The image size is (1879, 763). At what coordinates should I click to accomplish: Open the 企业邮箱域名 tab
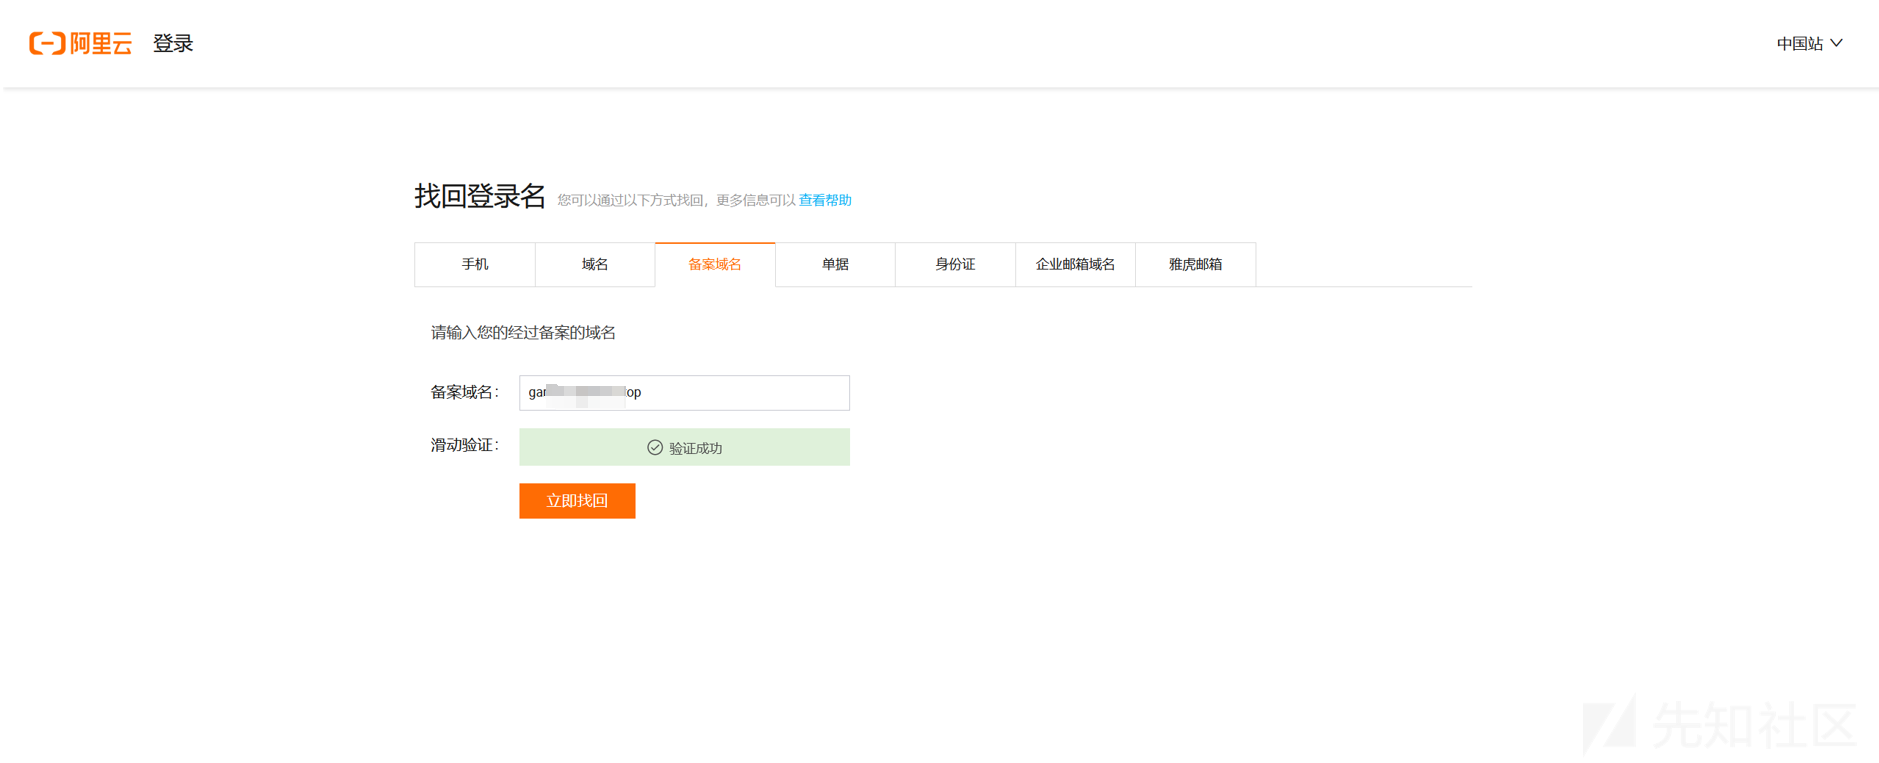pos(1075,264)
